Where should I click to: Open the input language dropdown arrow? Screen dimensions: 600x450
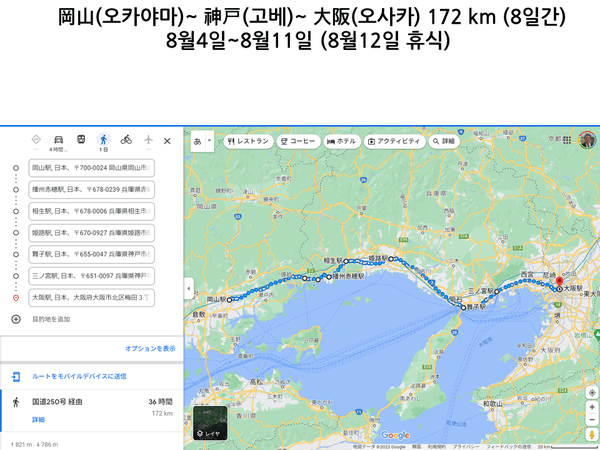[210, 142]
